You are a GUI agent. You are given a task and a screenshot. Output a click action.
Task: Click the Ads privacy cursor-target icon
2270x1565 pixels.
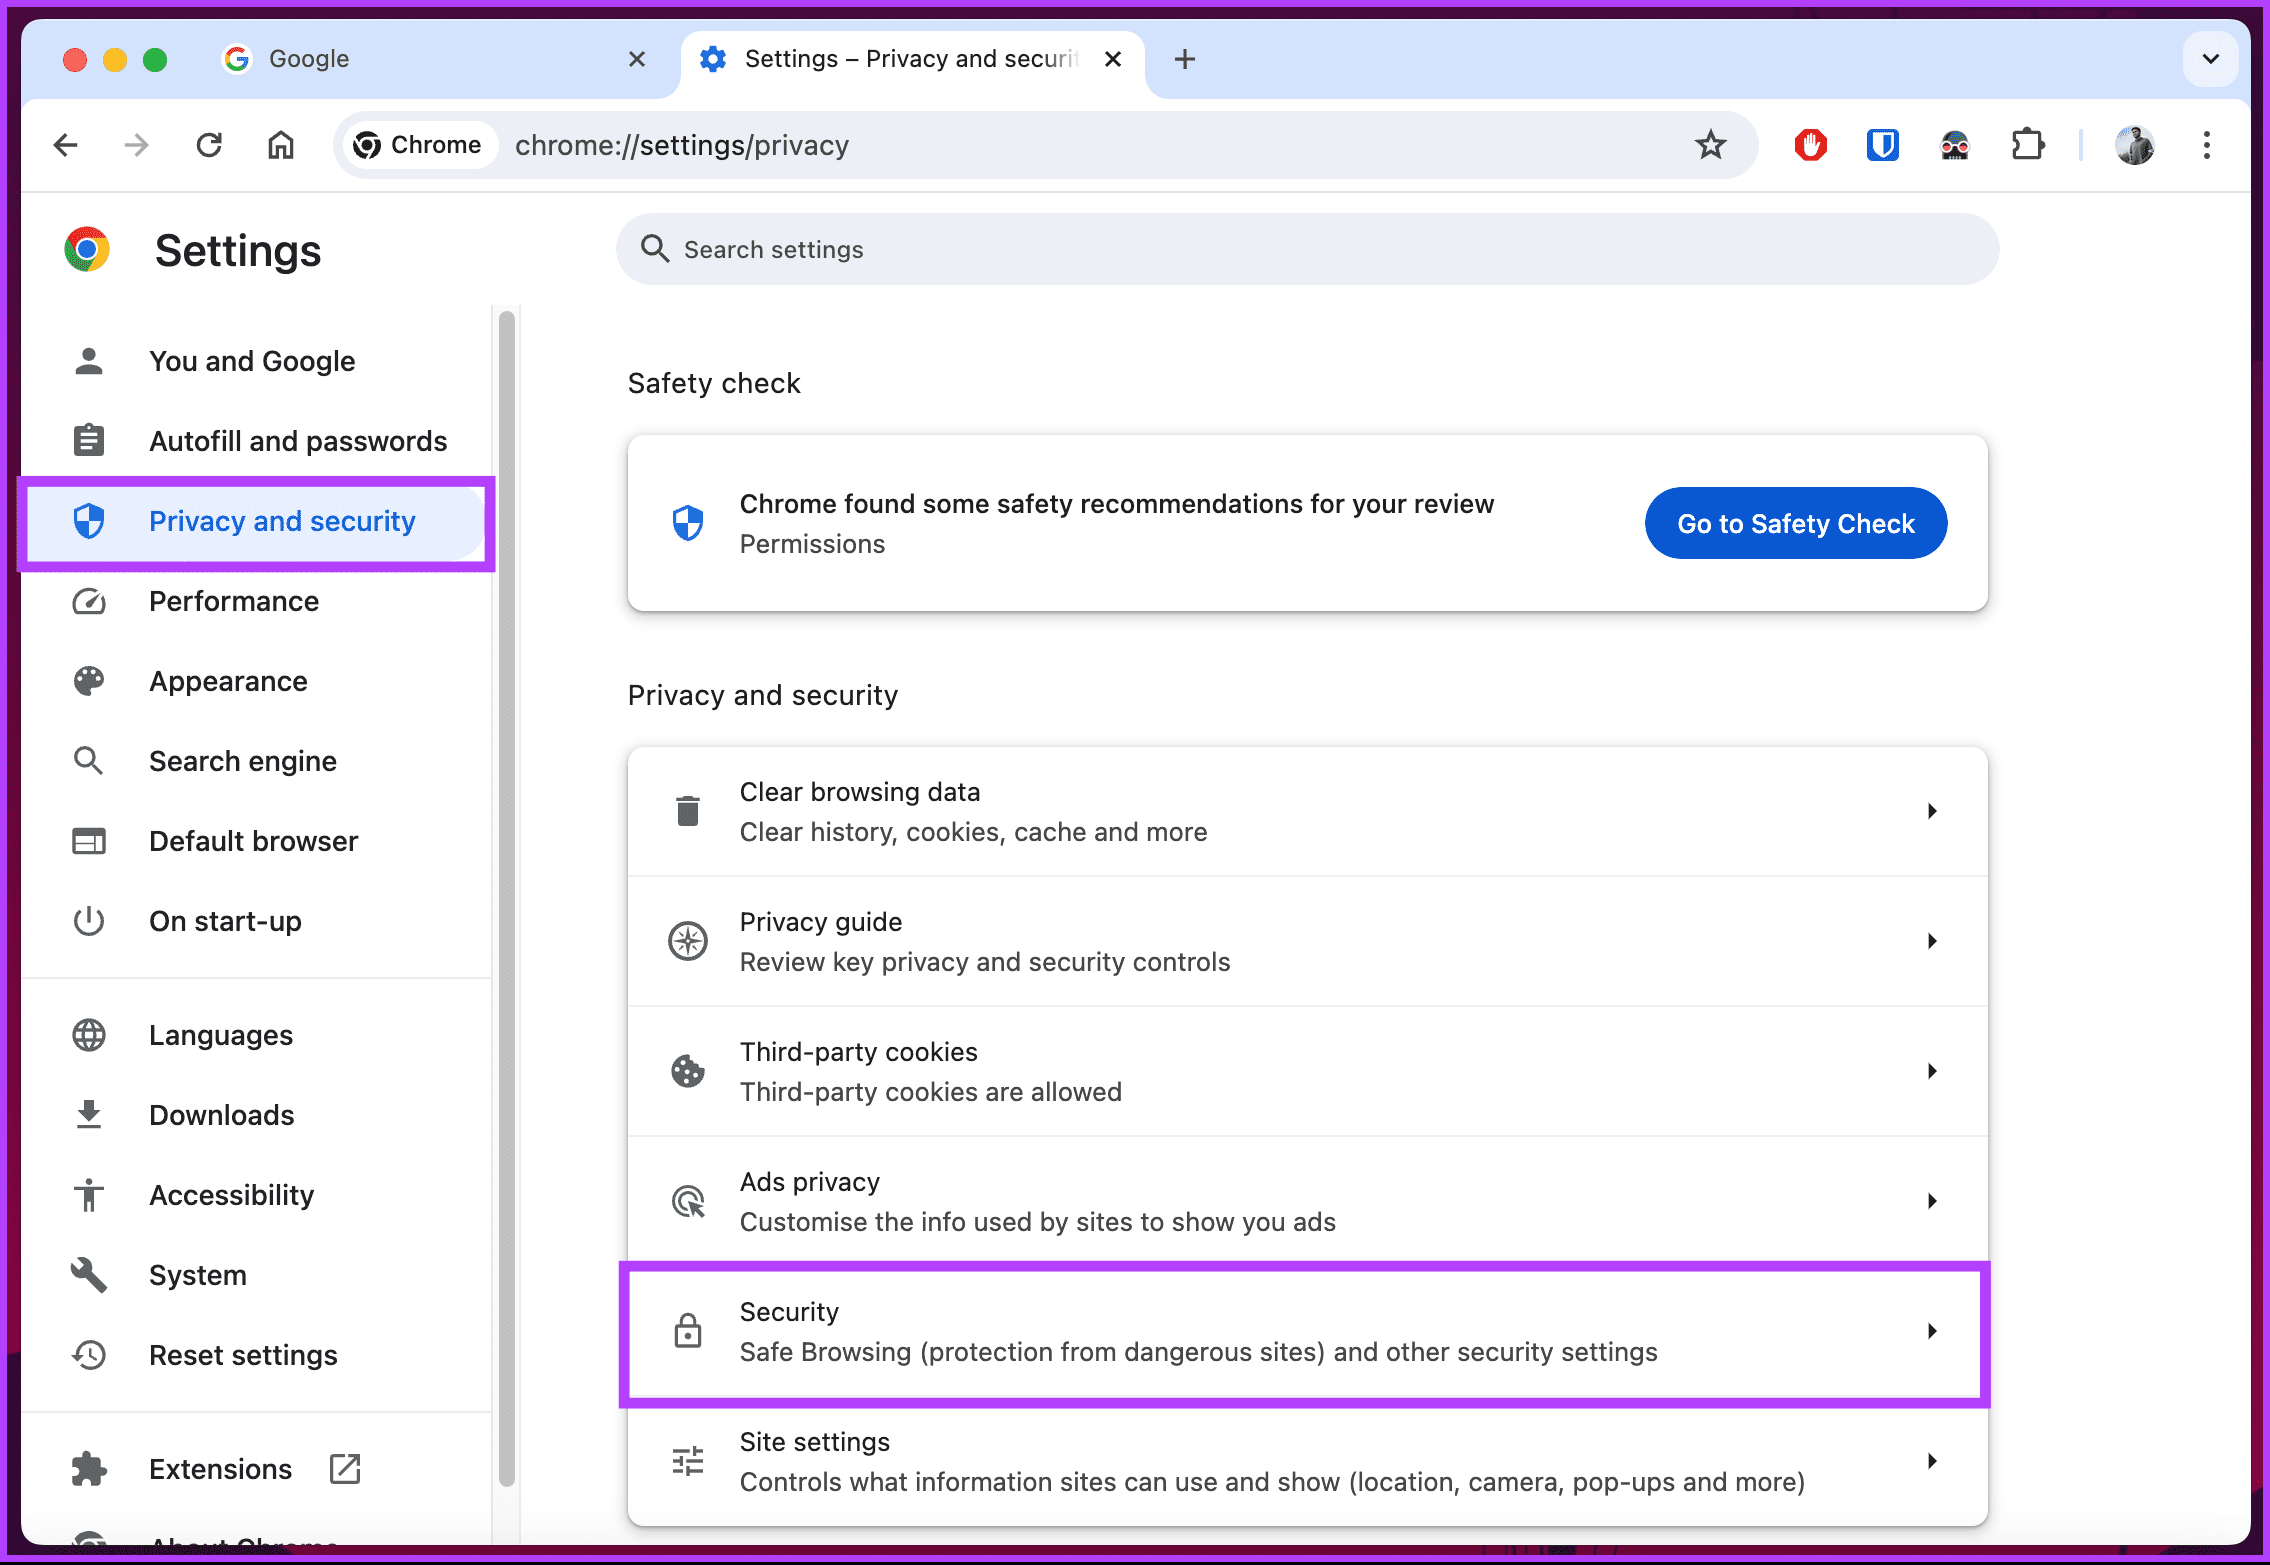[x=688, y=1201]
